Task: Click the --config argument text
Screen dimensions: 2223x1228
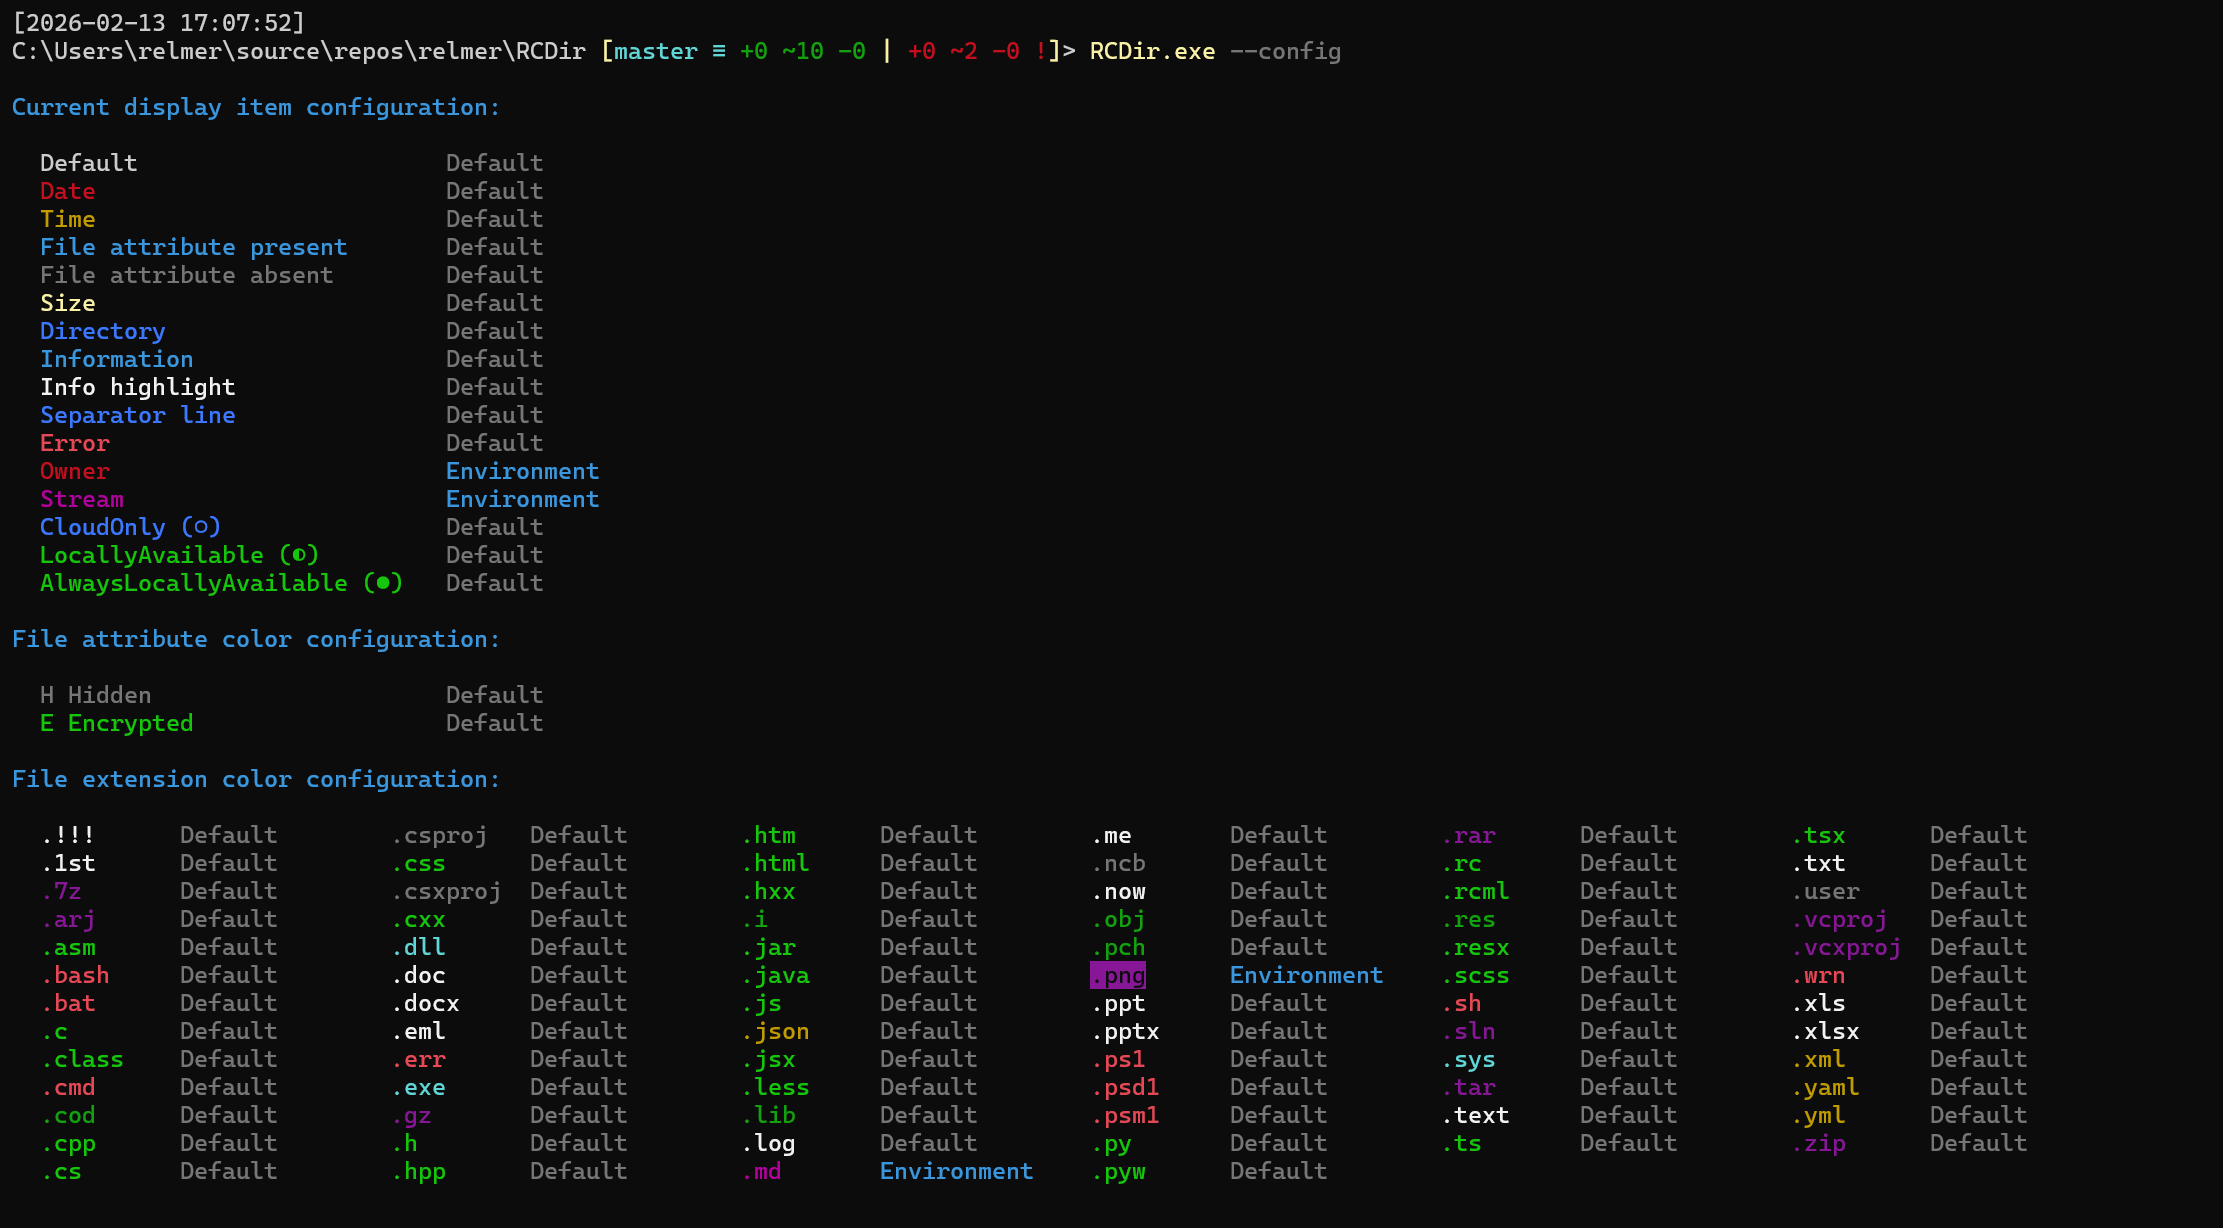Action: pyautogui.click(x=1285, y=51)
